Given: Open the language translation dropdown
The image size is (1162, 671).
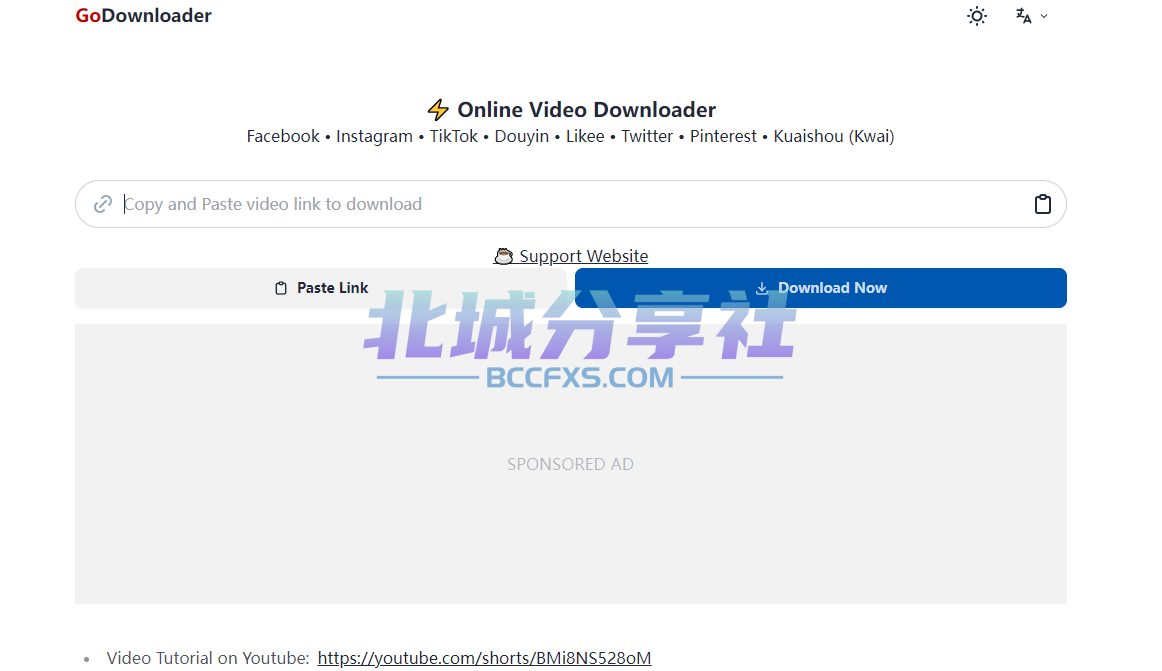Looking at the screenshot, I should (x=1032, y=16).
